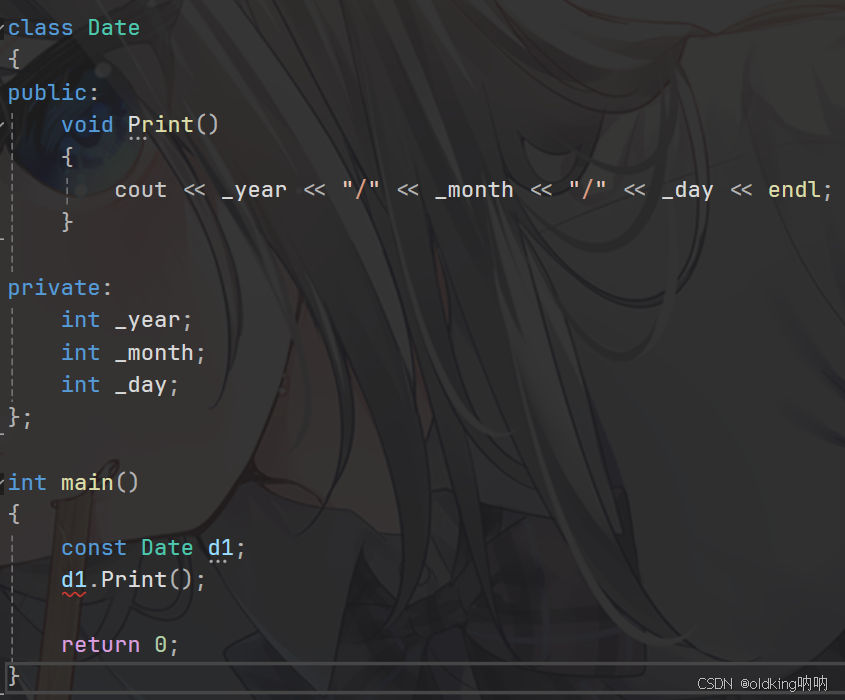Viewport: 845px width, 700px height.
Task: Select the "Date" class name in the class declaration
Action: (114, 27)
